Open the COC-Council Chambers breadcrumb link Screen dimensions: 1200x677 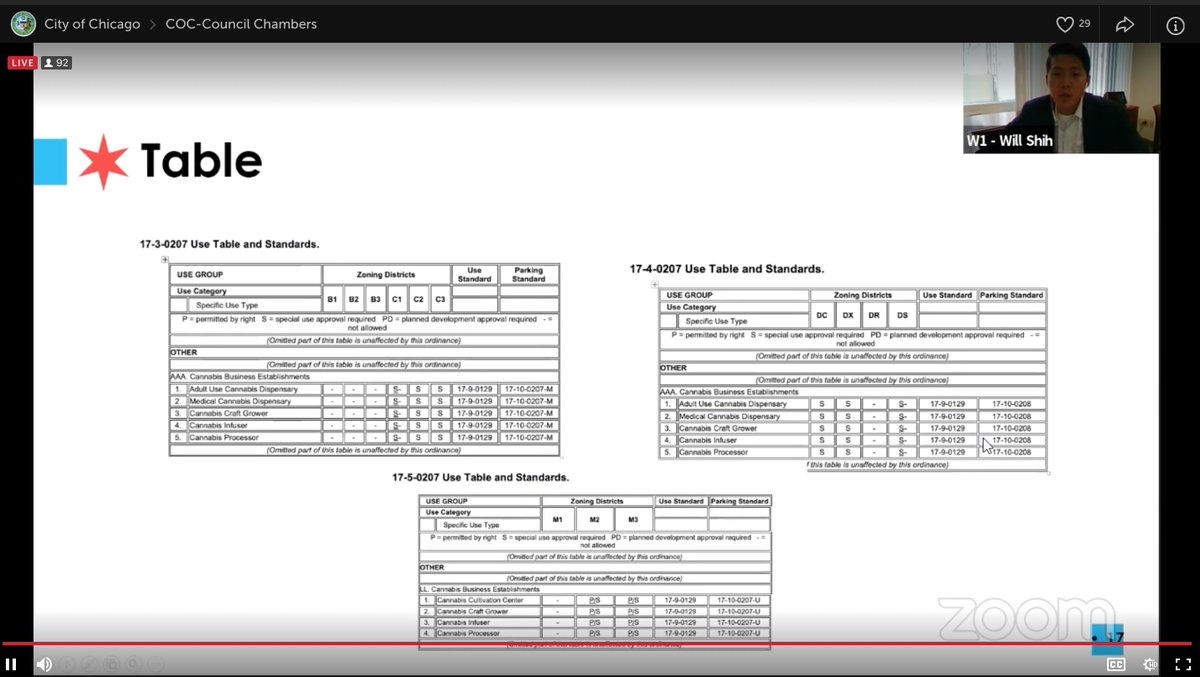241,24
